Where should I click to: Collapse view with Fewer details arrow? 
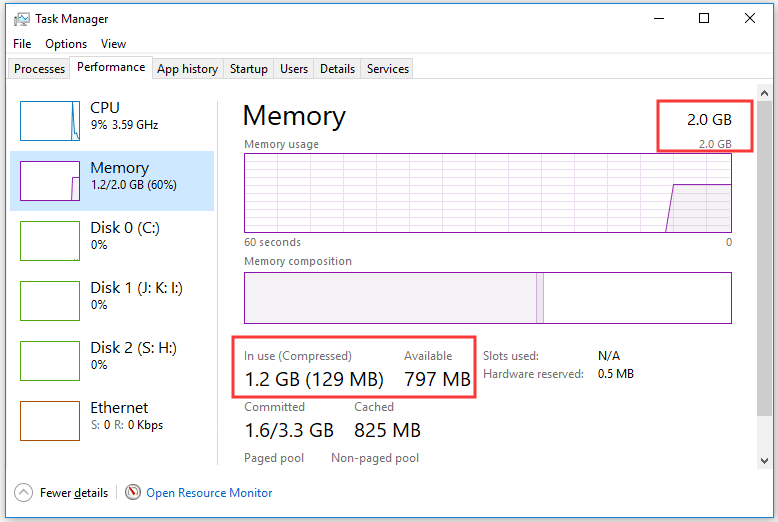pos(24,493)
